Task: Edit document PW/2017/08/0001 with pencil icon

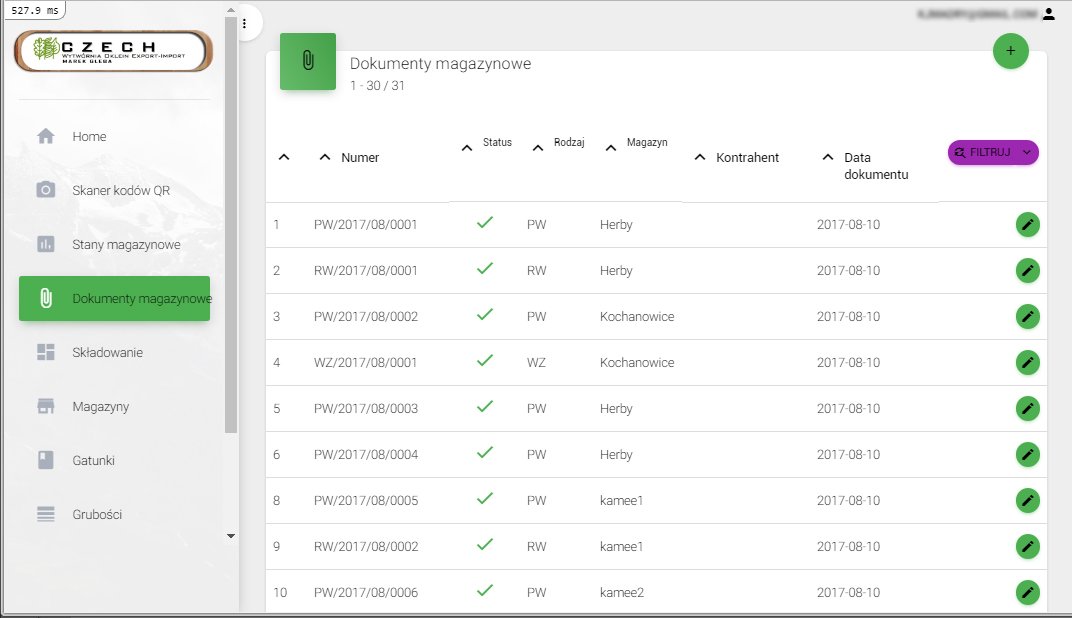Action: [x=1027, y=225]
